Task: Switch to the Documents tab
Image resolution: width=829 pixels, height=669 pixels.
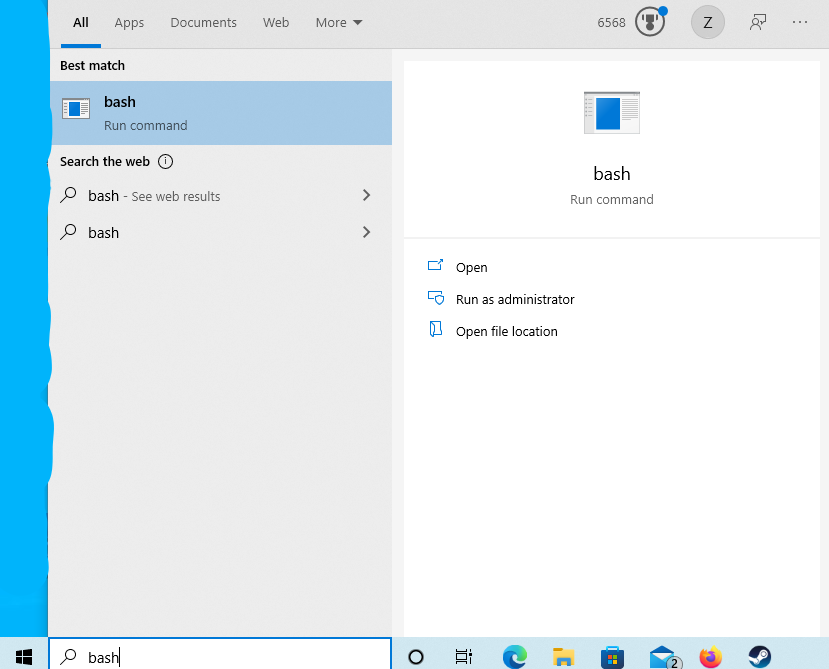Action: tap(203, 22)
